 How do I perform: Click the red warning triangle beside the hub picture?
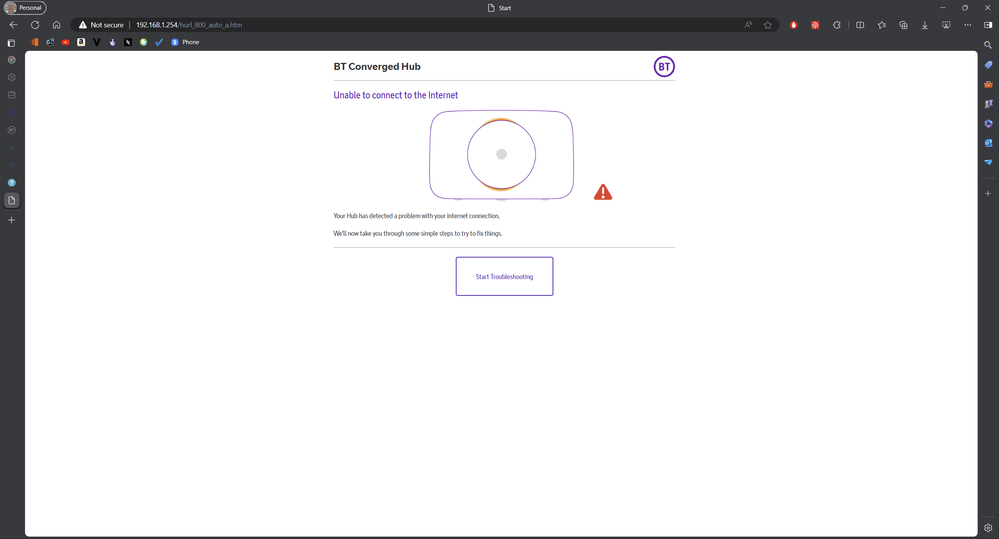pos(603,192)
